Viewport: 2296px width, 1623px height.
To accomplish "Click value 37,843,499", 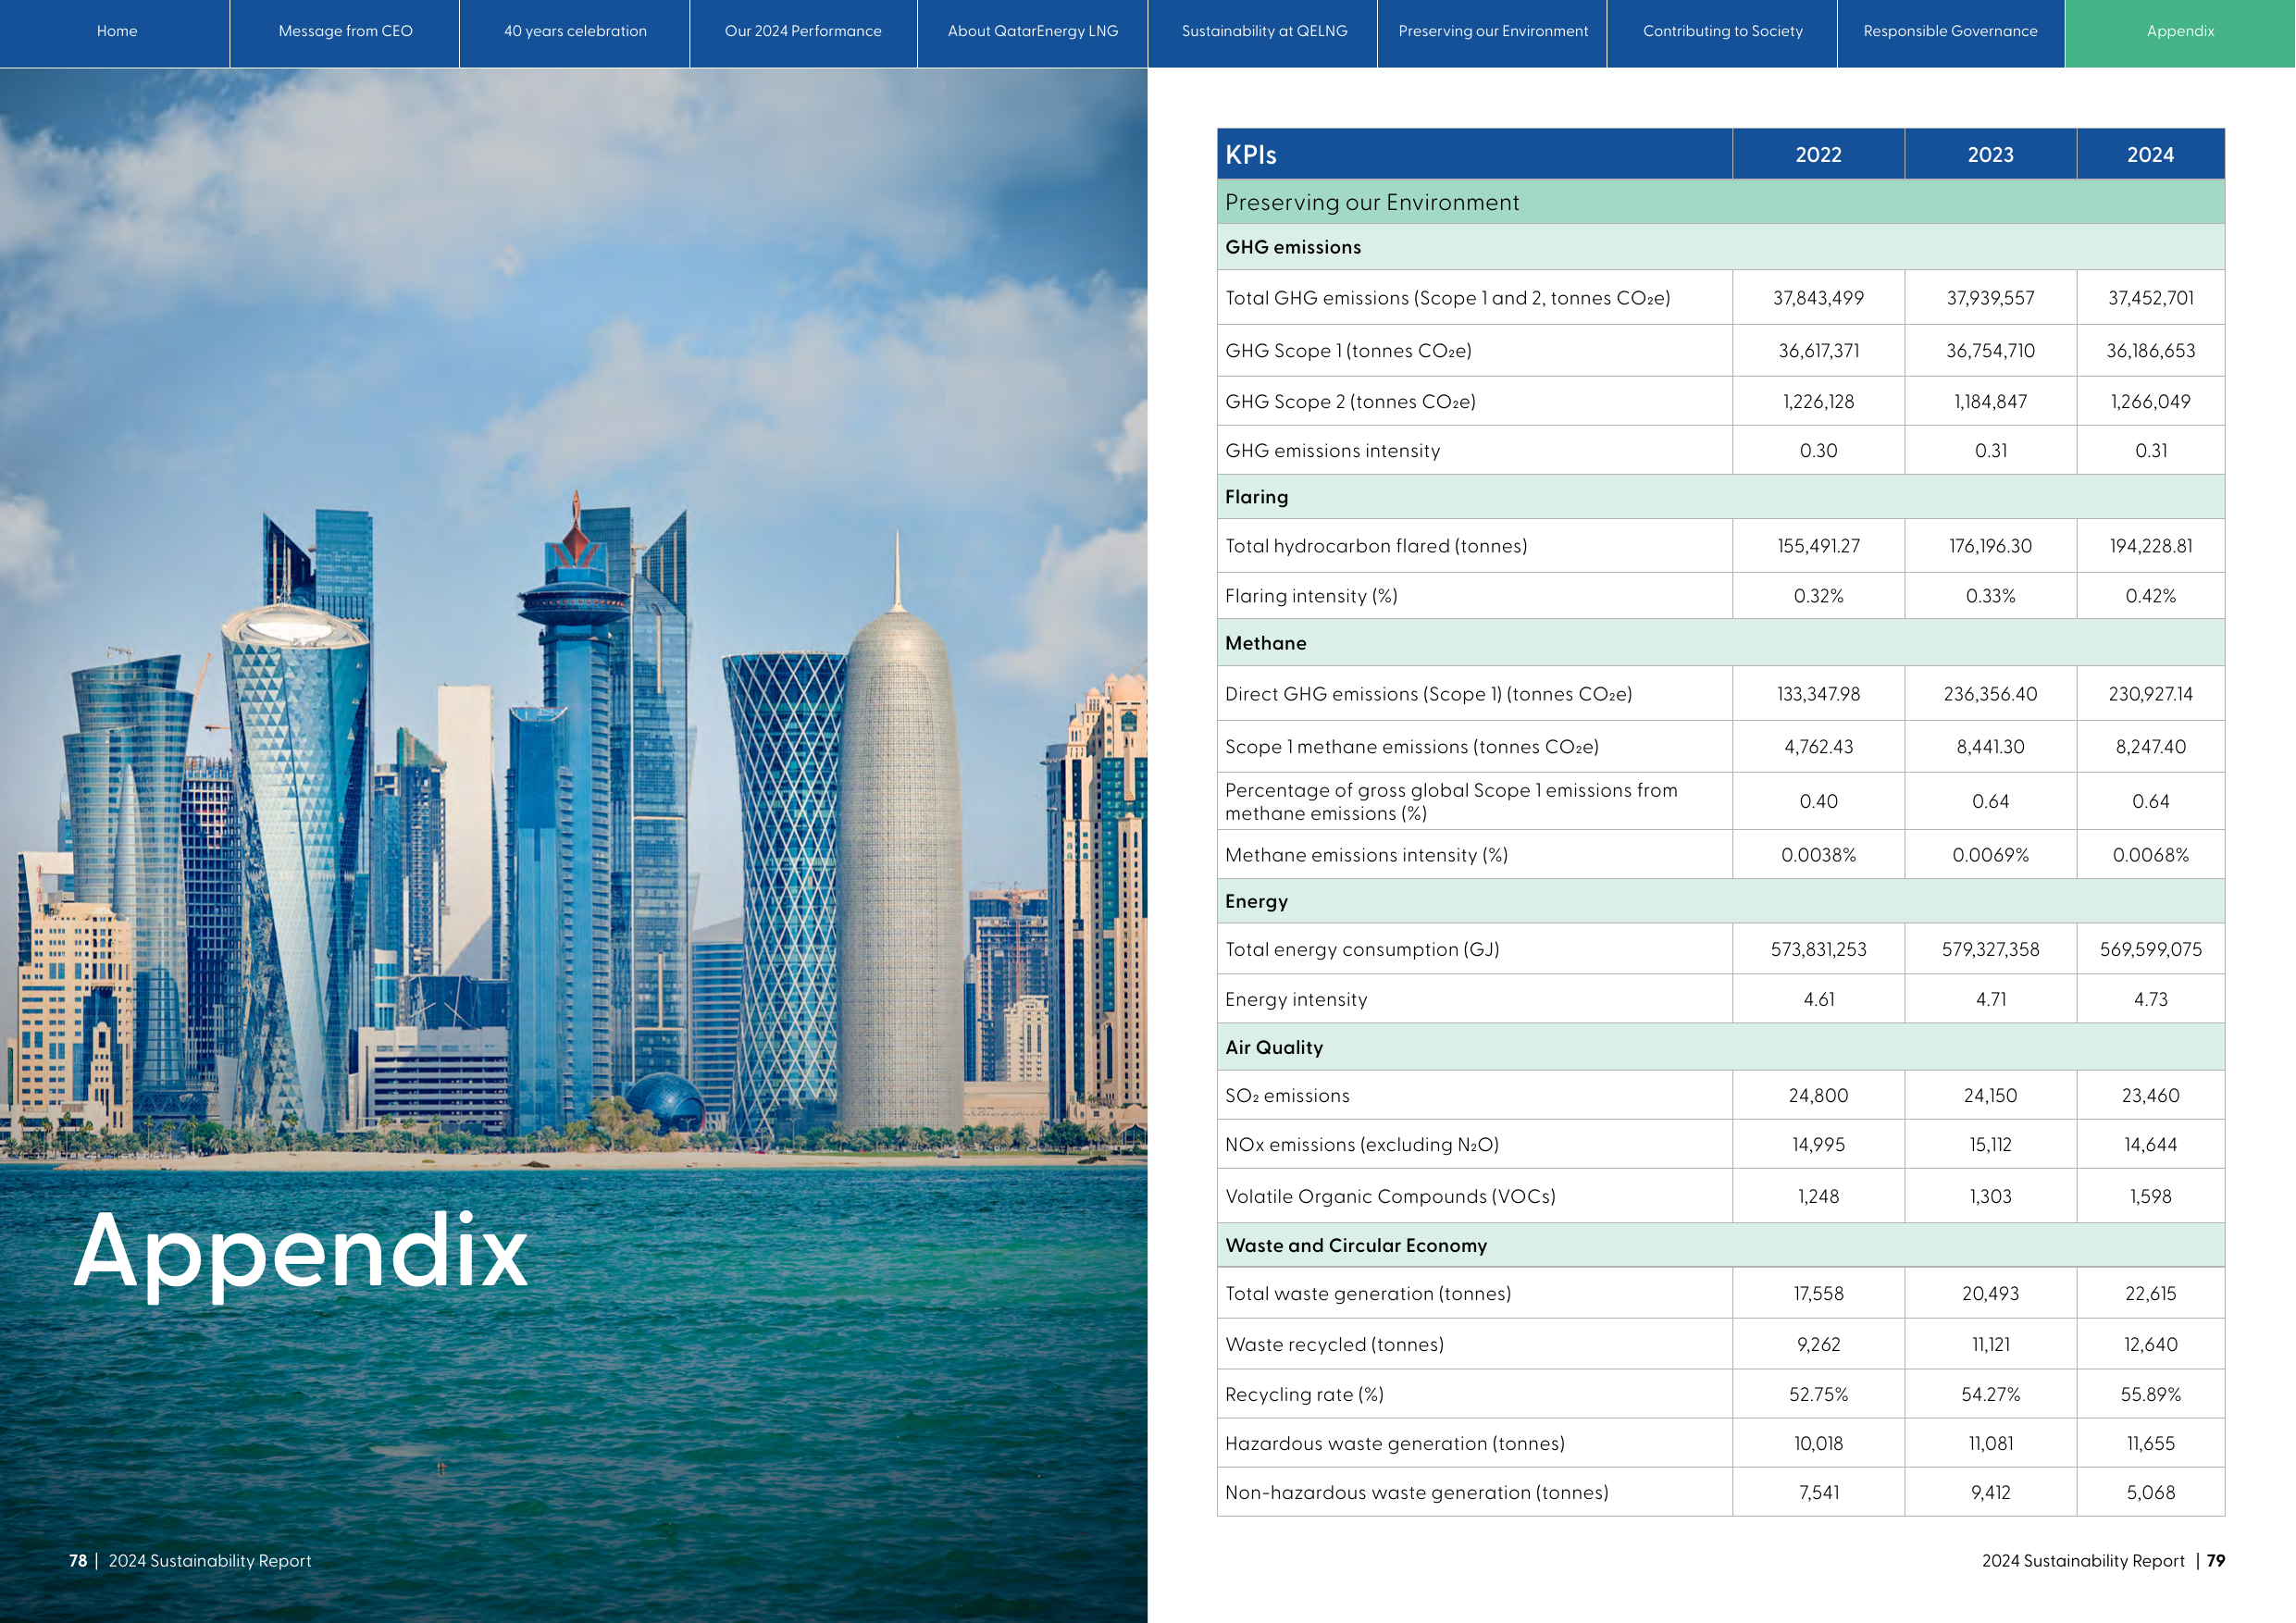I will (x=1818, y=298).
